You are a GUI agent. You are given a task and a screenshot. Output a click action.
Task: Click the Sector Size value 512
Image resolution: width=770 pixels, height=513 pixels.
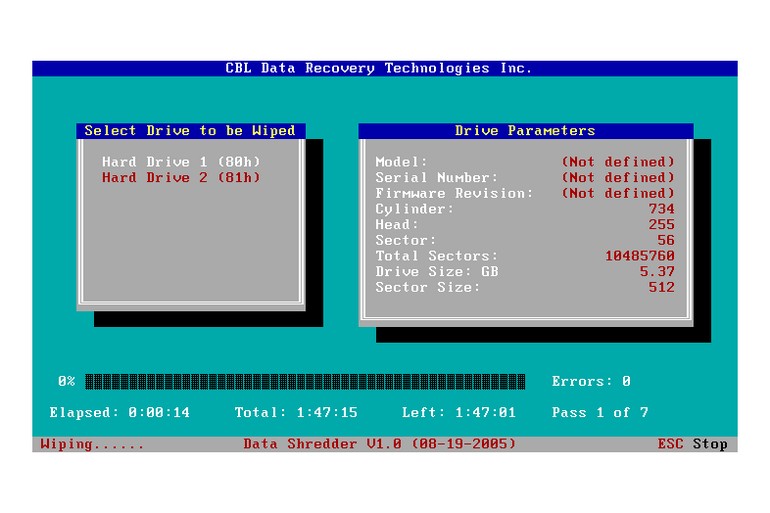coord(661,288)
